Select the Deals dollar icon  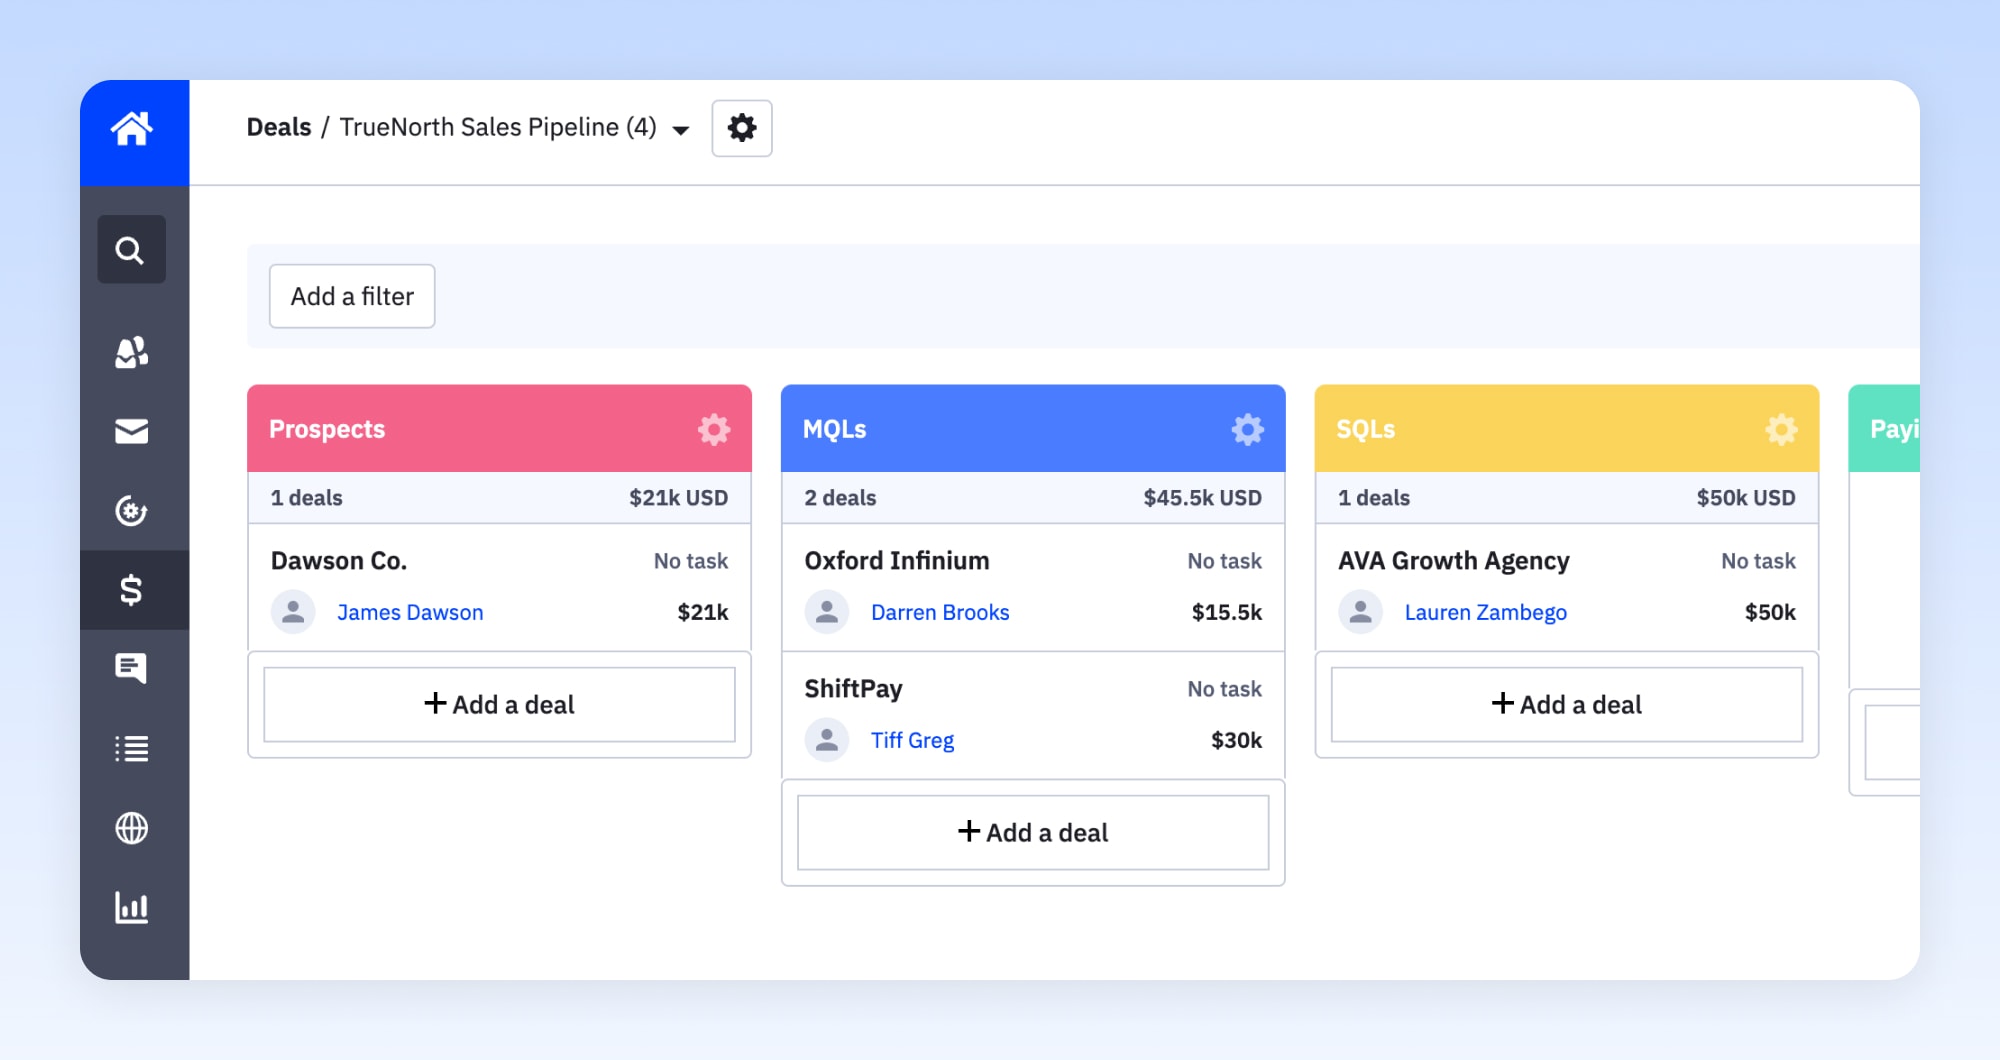pos(131,590)
